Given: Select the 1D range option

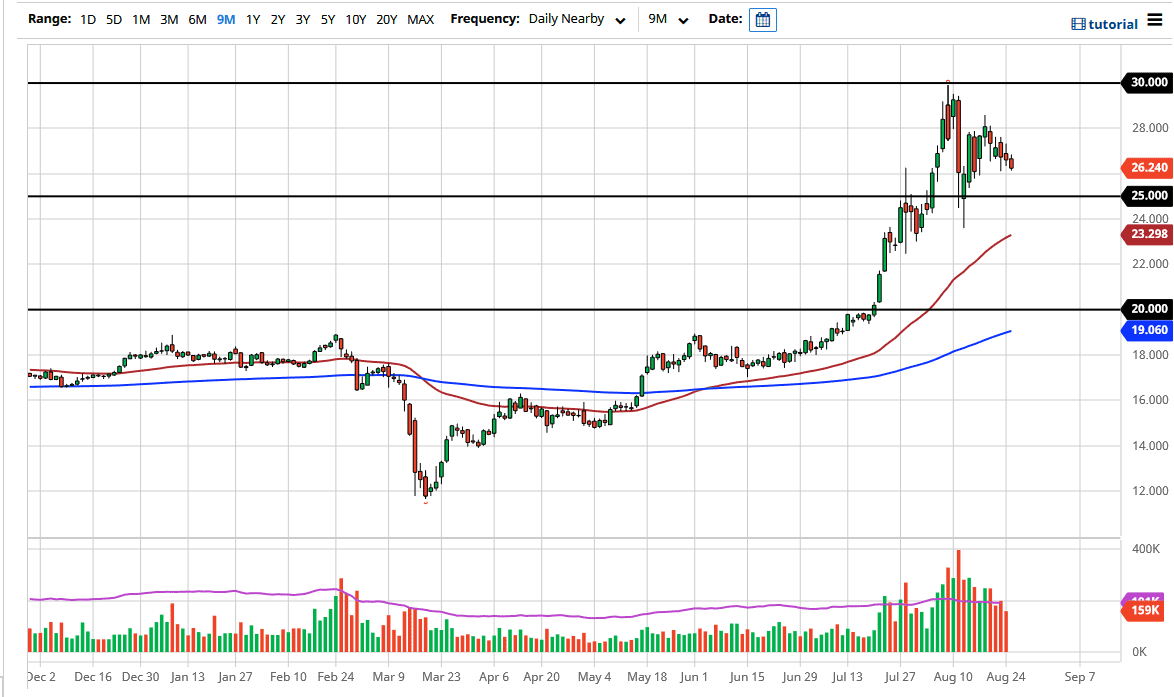Looking at the screenshot, I should (88, 19).
